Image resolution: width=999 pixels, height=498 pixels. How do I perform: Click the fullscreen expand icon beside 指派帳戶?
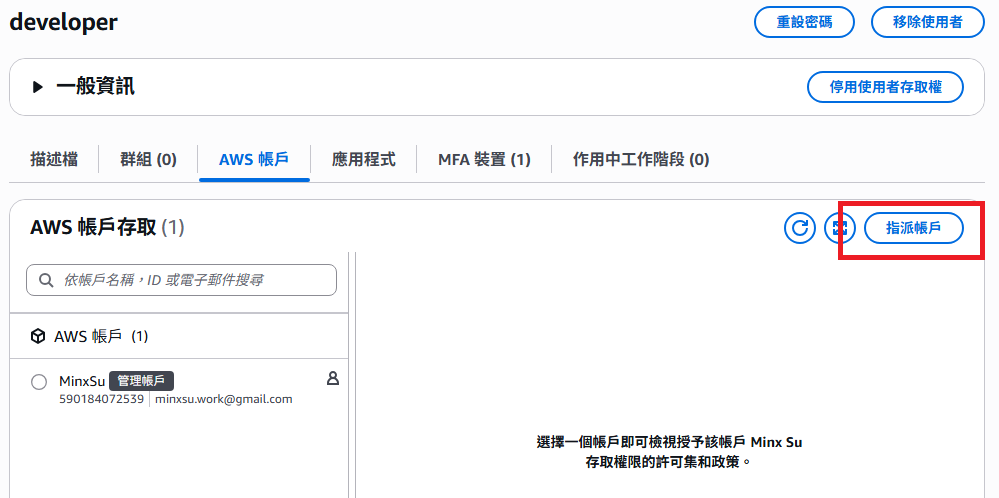(840, 228)
